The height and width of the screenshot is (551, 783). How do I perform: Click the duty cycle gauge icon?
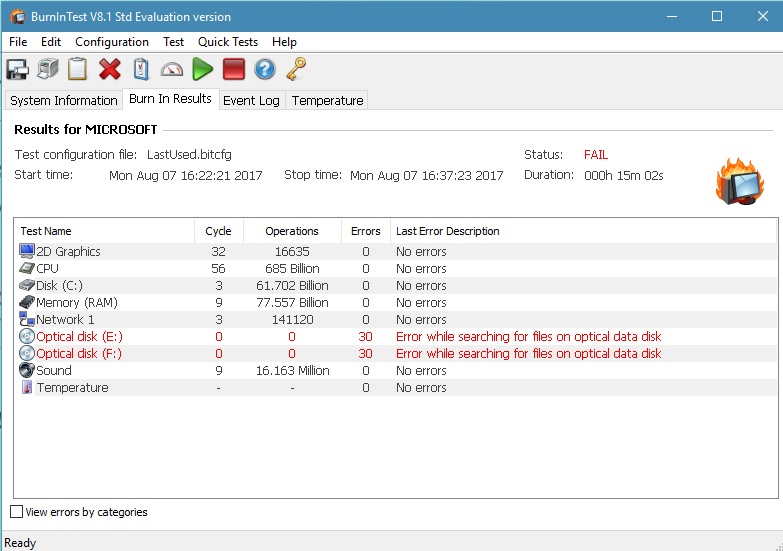(x=172, y=69)
